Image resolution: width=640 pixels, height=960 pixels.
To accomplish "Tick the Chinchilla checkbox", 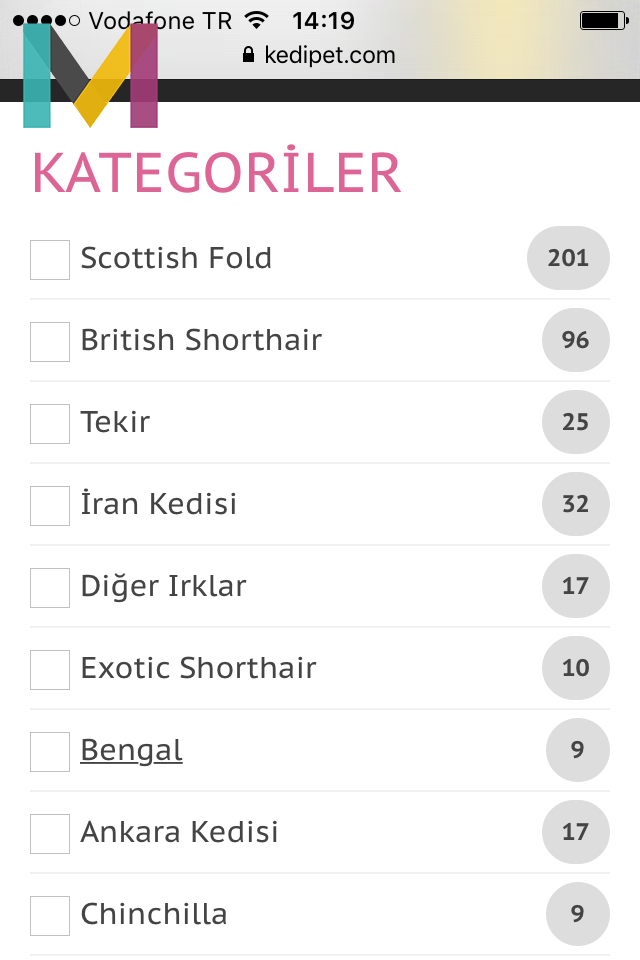I will point(50,915).
